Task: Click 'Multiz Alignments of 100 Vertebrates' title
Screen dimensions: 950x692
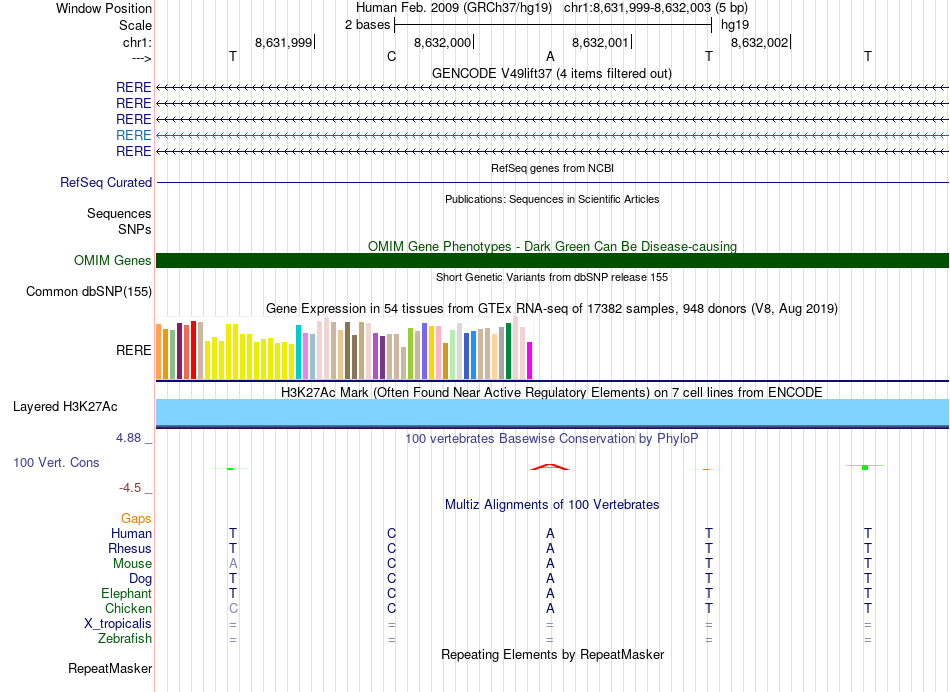Action: coord(552,505)
